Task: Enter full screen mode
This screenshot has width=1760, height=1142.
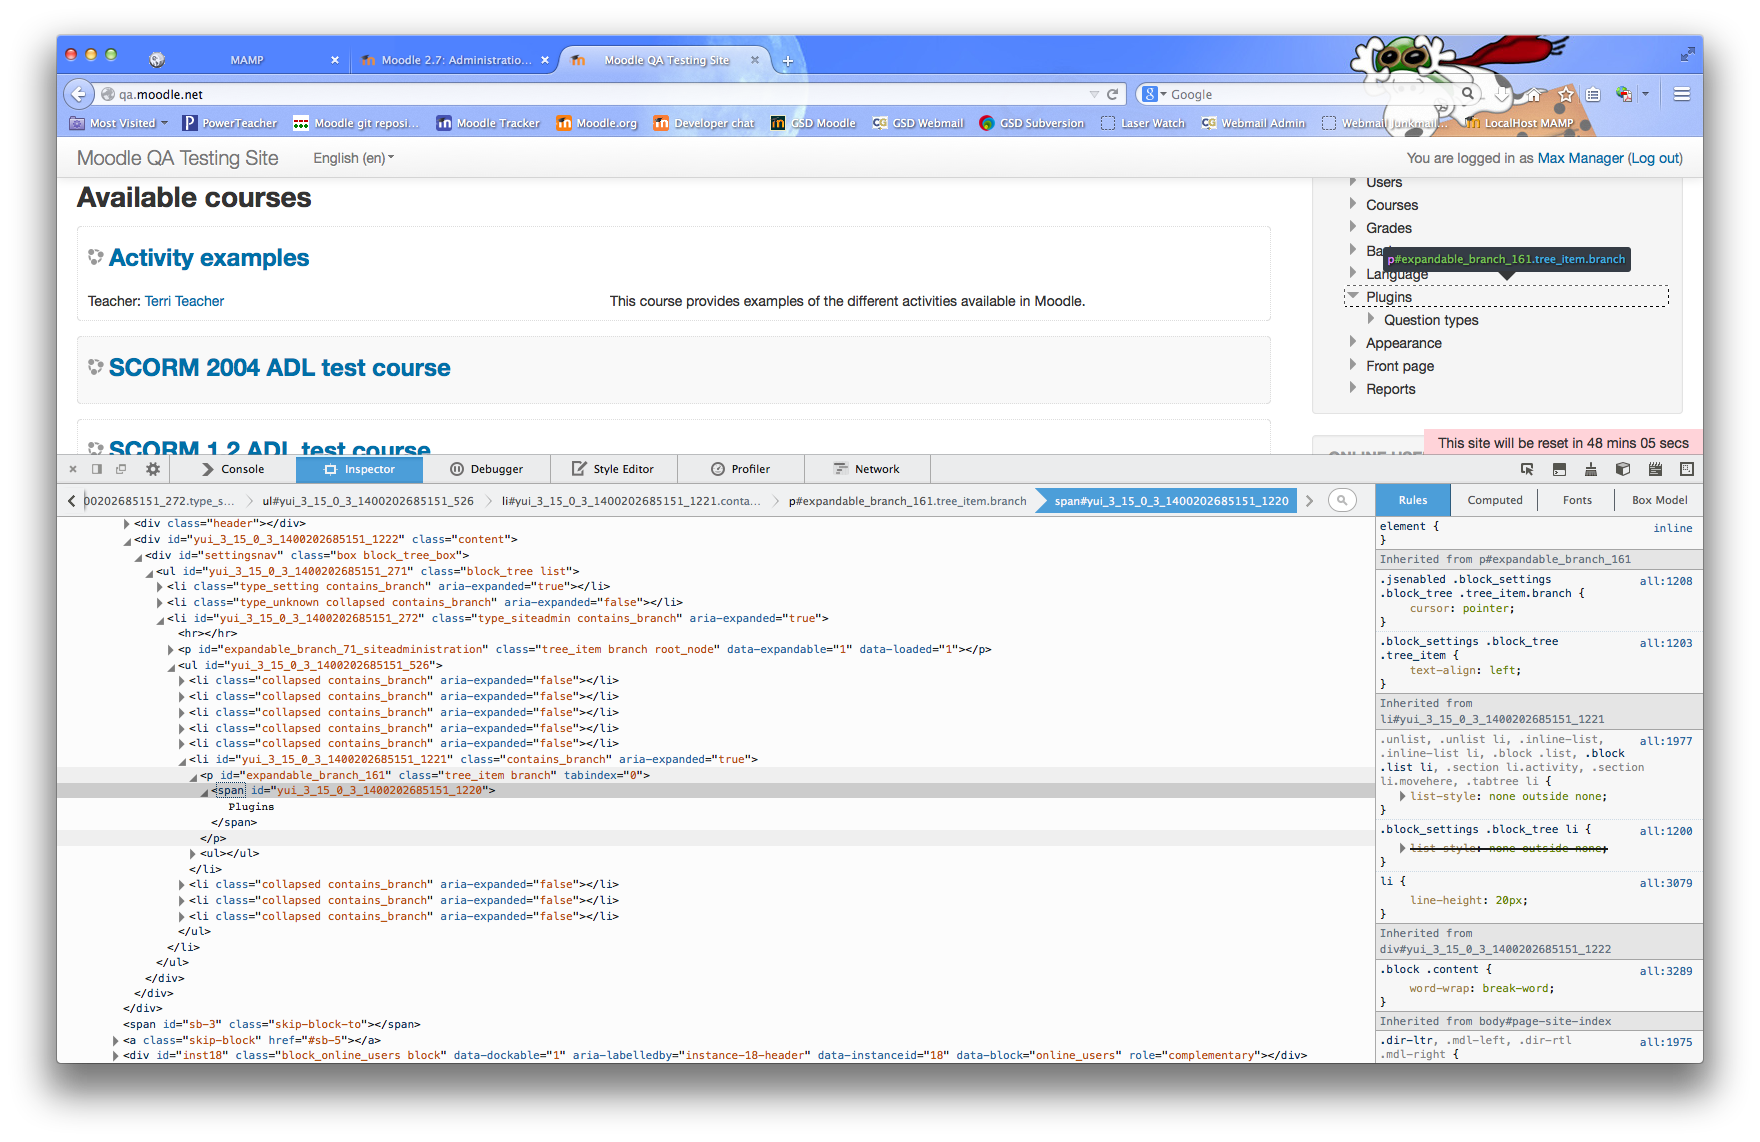Action: point(1687,54)
